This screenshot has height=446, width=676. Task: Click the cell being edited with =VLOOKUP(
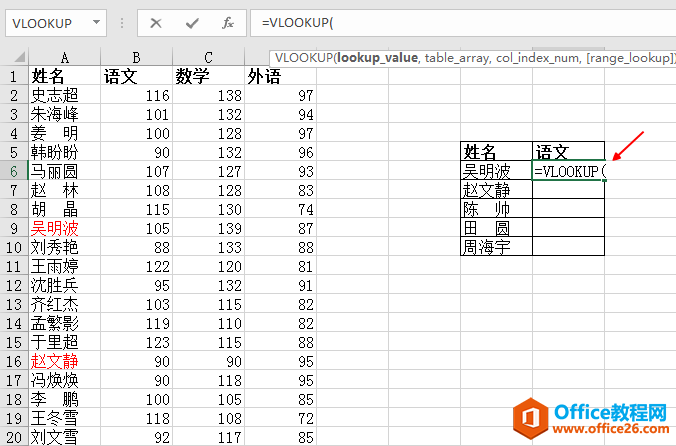(568, 171)
